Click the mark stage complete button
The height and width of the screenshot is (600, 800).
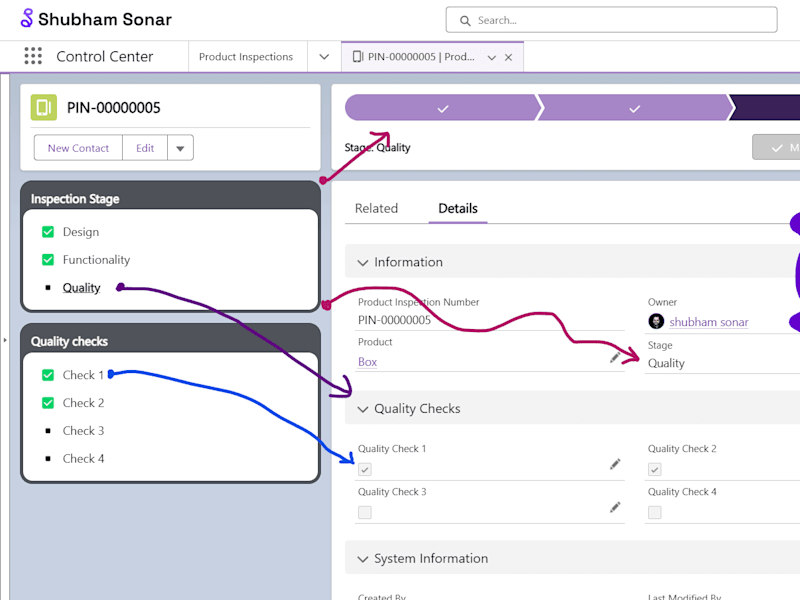coord(777,147)
